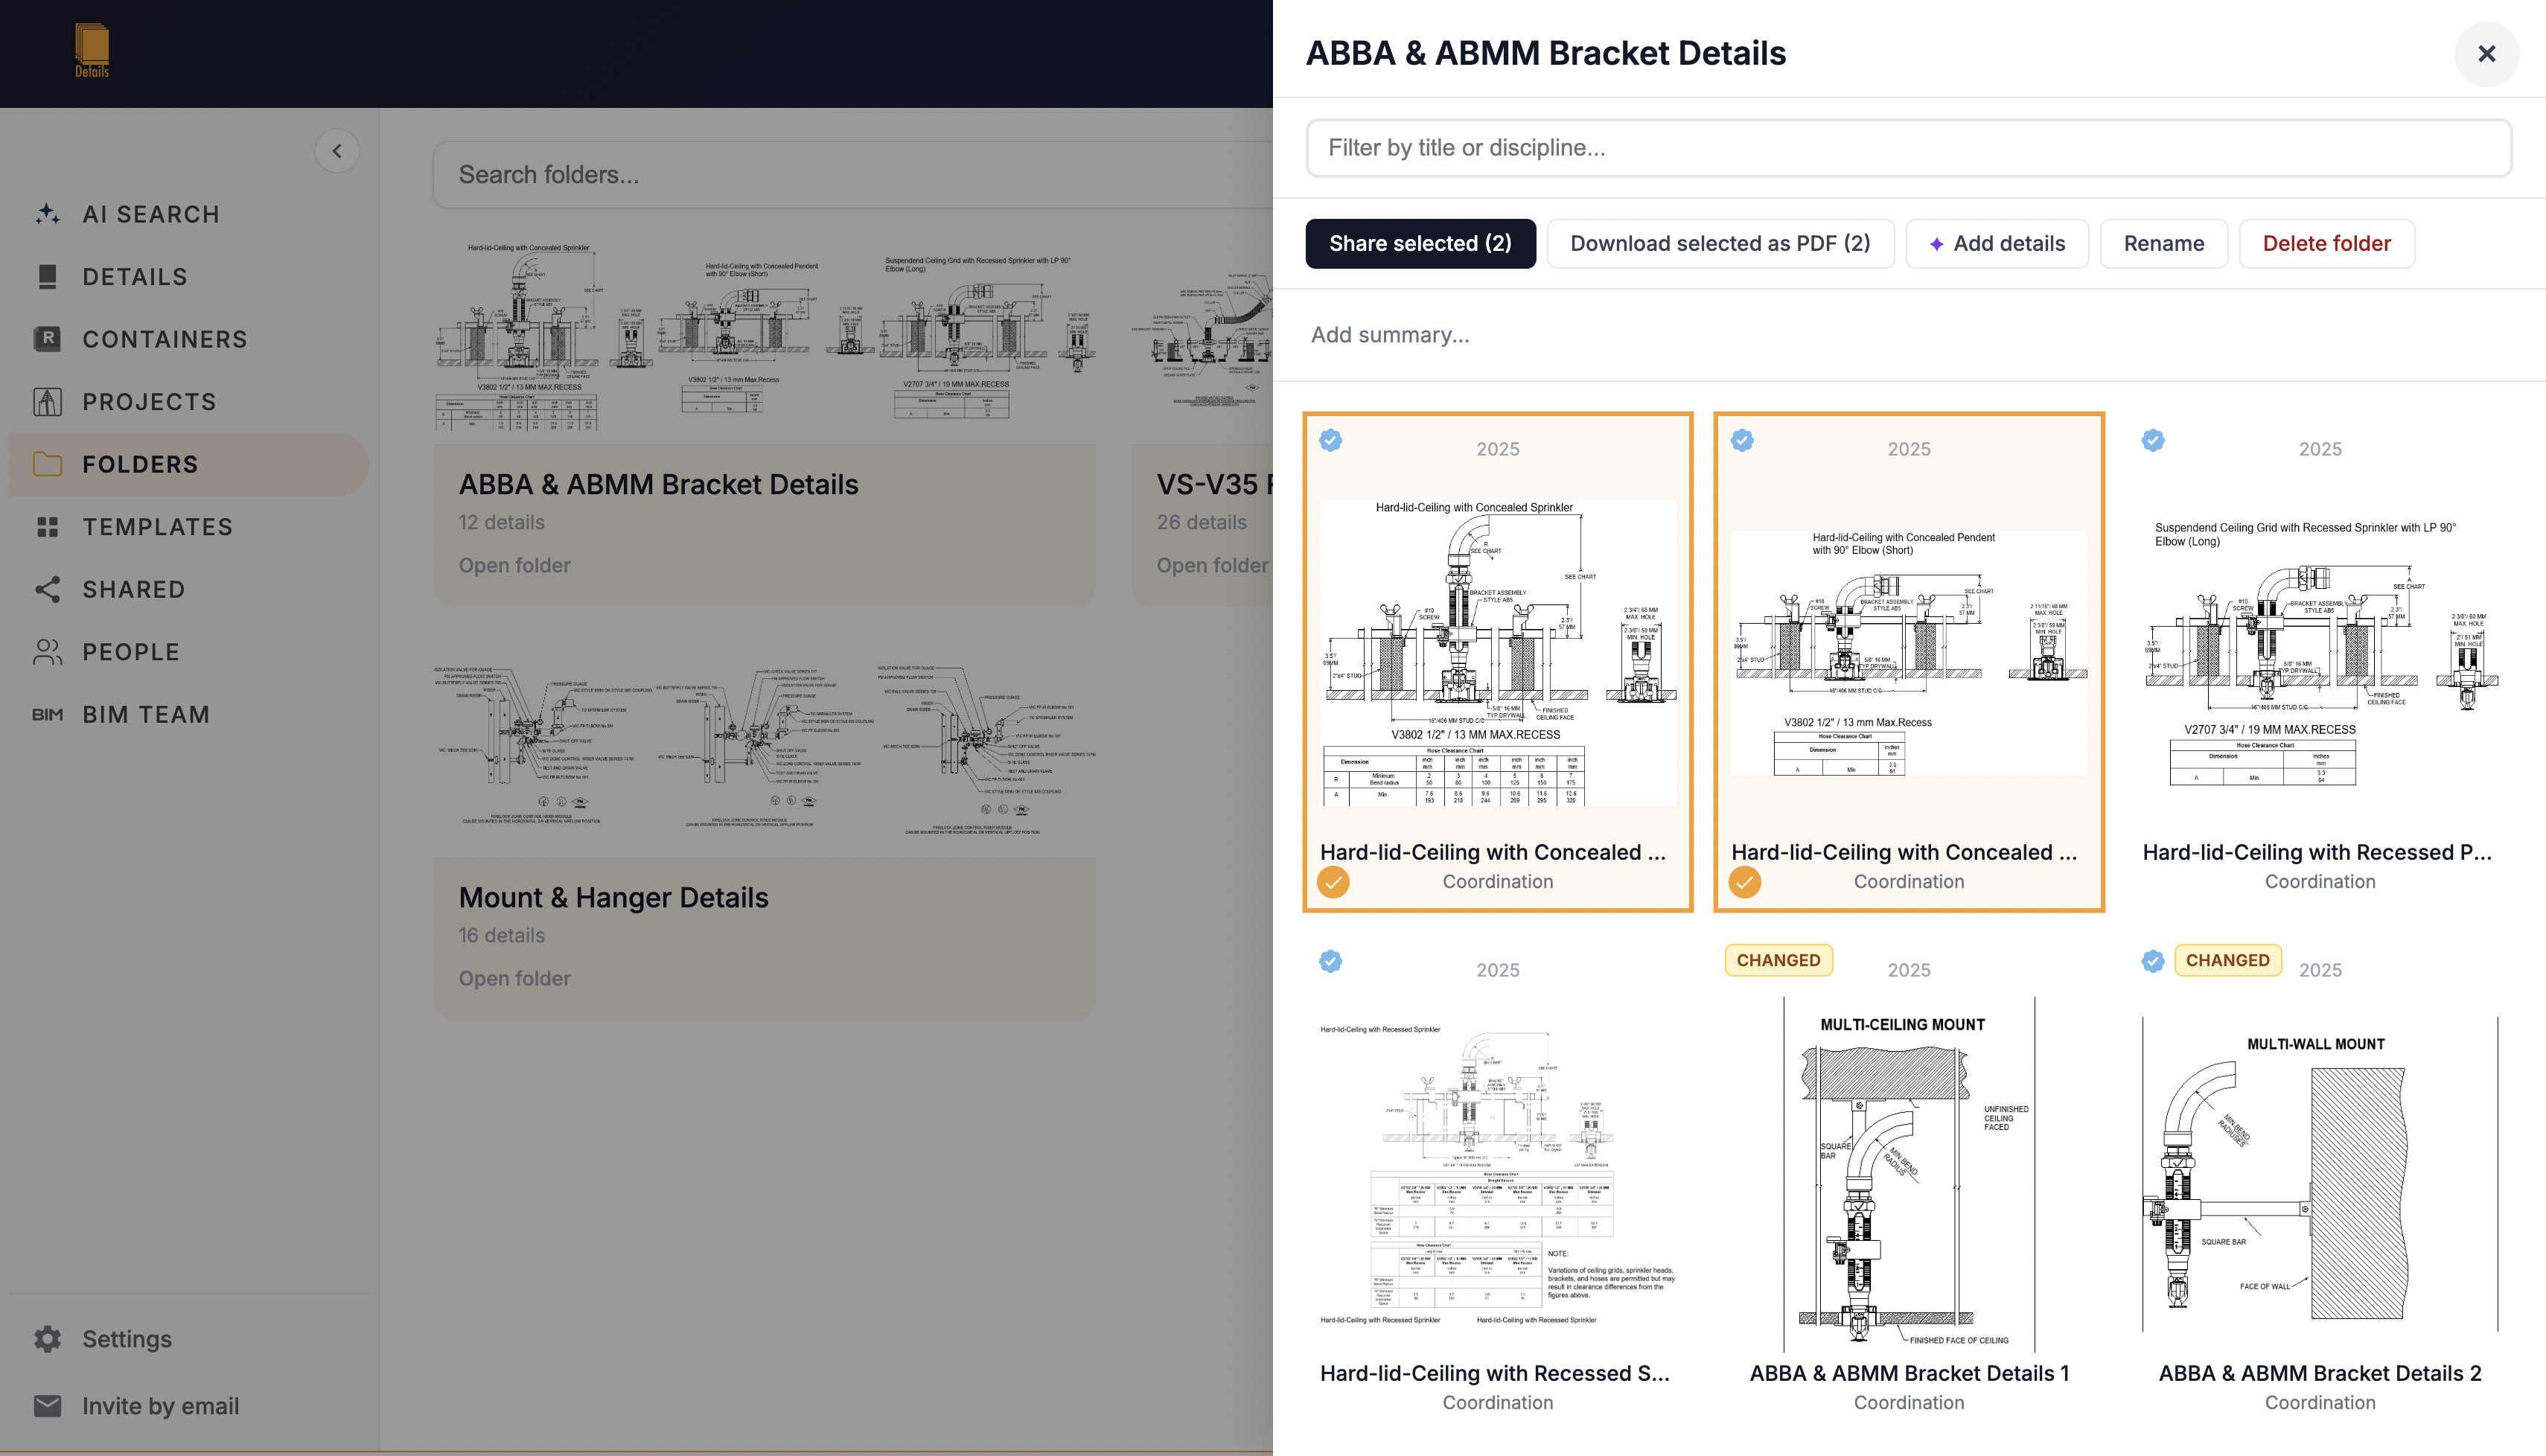The height and width of the screenshot is (1456, 2546).
Task: Click the Search folders field
Action: (x=853, y=174)
